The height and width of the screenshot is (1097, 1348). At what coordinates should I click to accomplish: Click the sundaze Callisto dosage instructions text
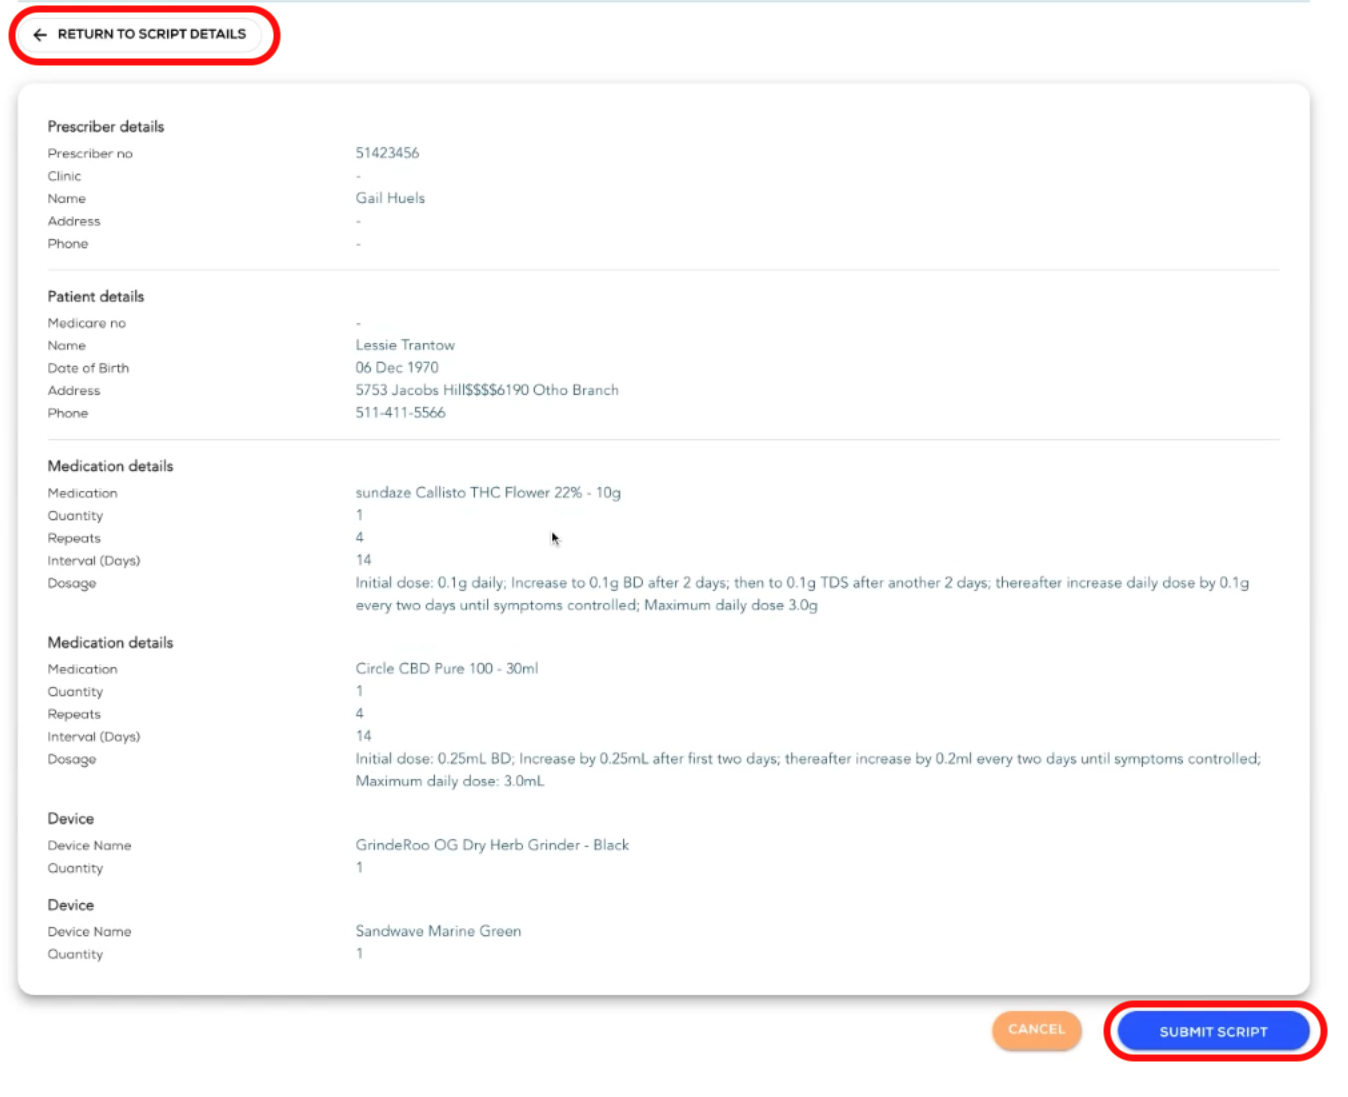tap(802, 594)
